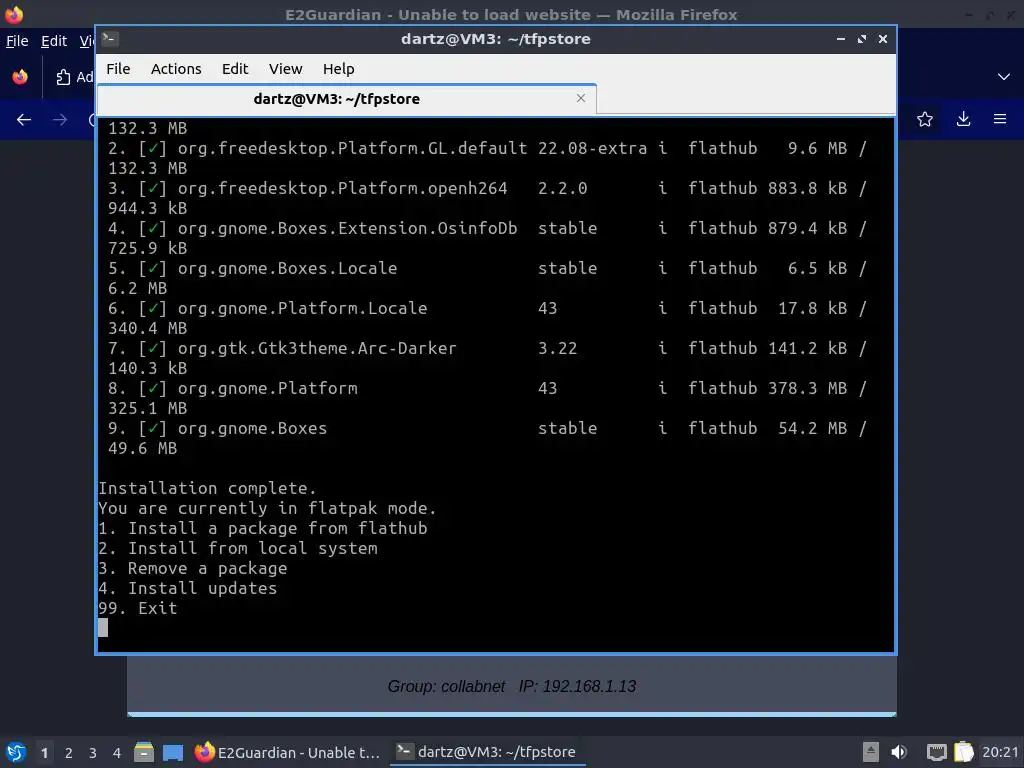Image resolution: width=1024 pixels, height=768 pixels.
Task: Open Firefox hamburger application menu
Action: point(999,119)
